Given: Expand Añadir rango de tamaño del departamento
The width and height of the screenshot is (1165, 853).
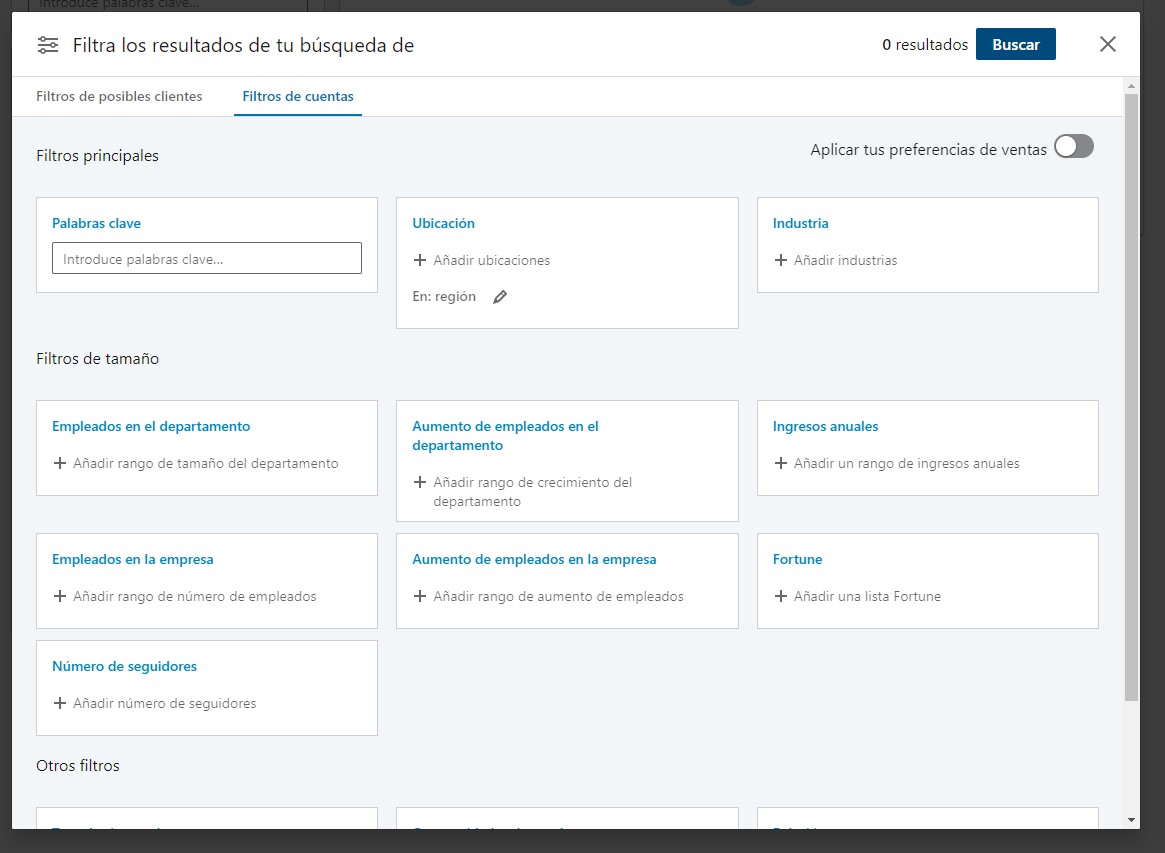Looking at the screenshot, I should (x=205, y=463).
